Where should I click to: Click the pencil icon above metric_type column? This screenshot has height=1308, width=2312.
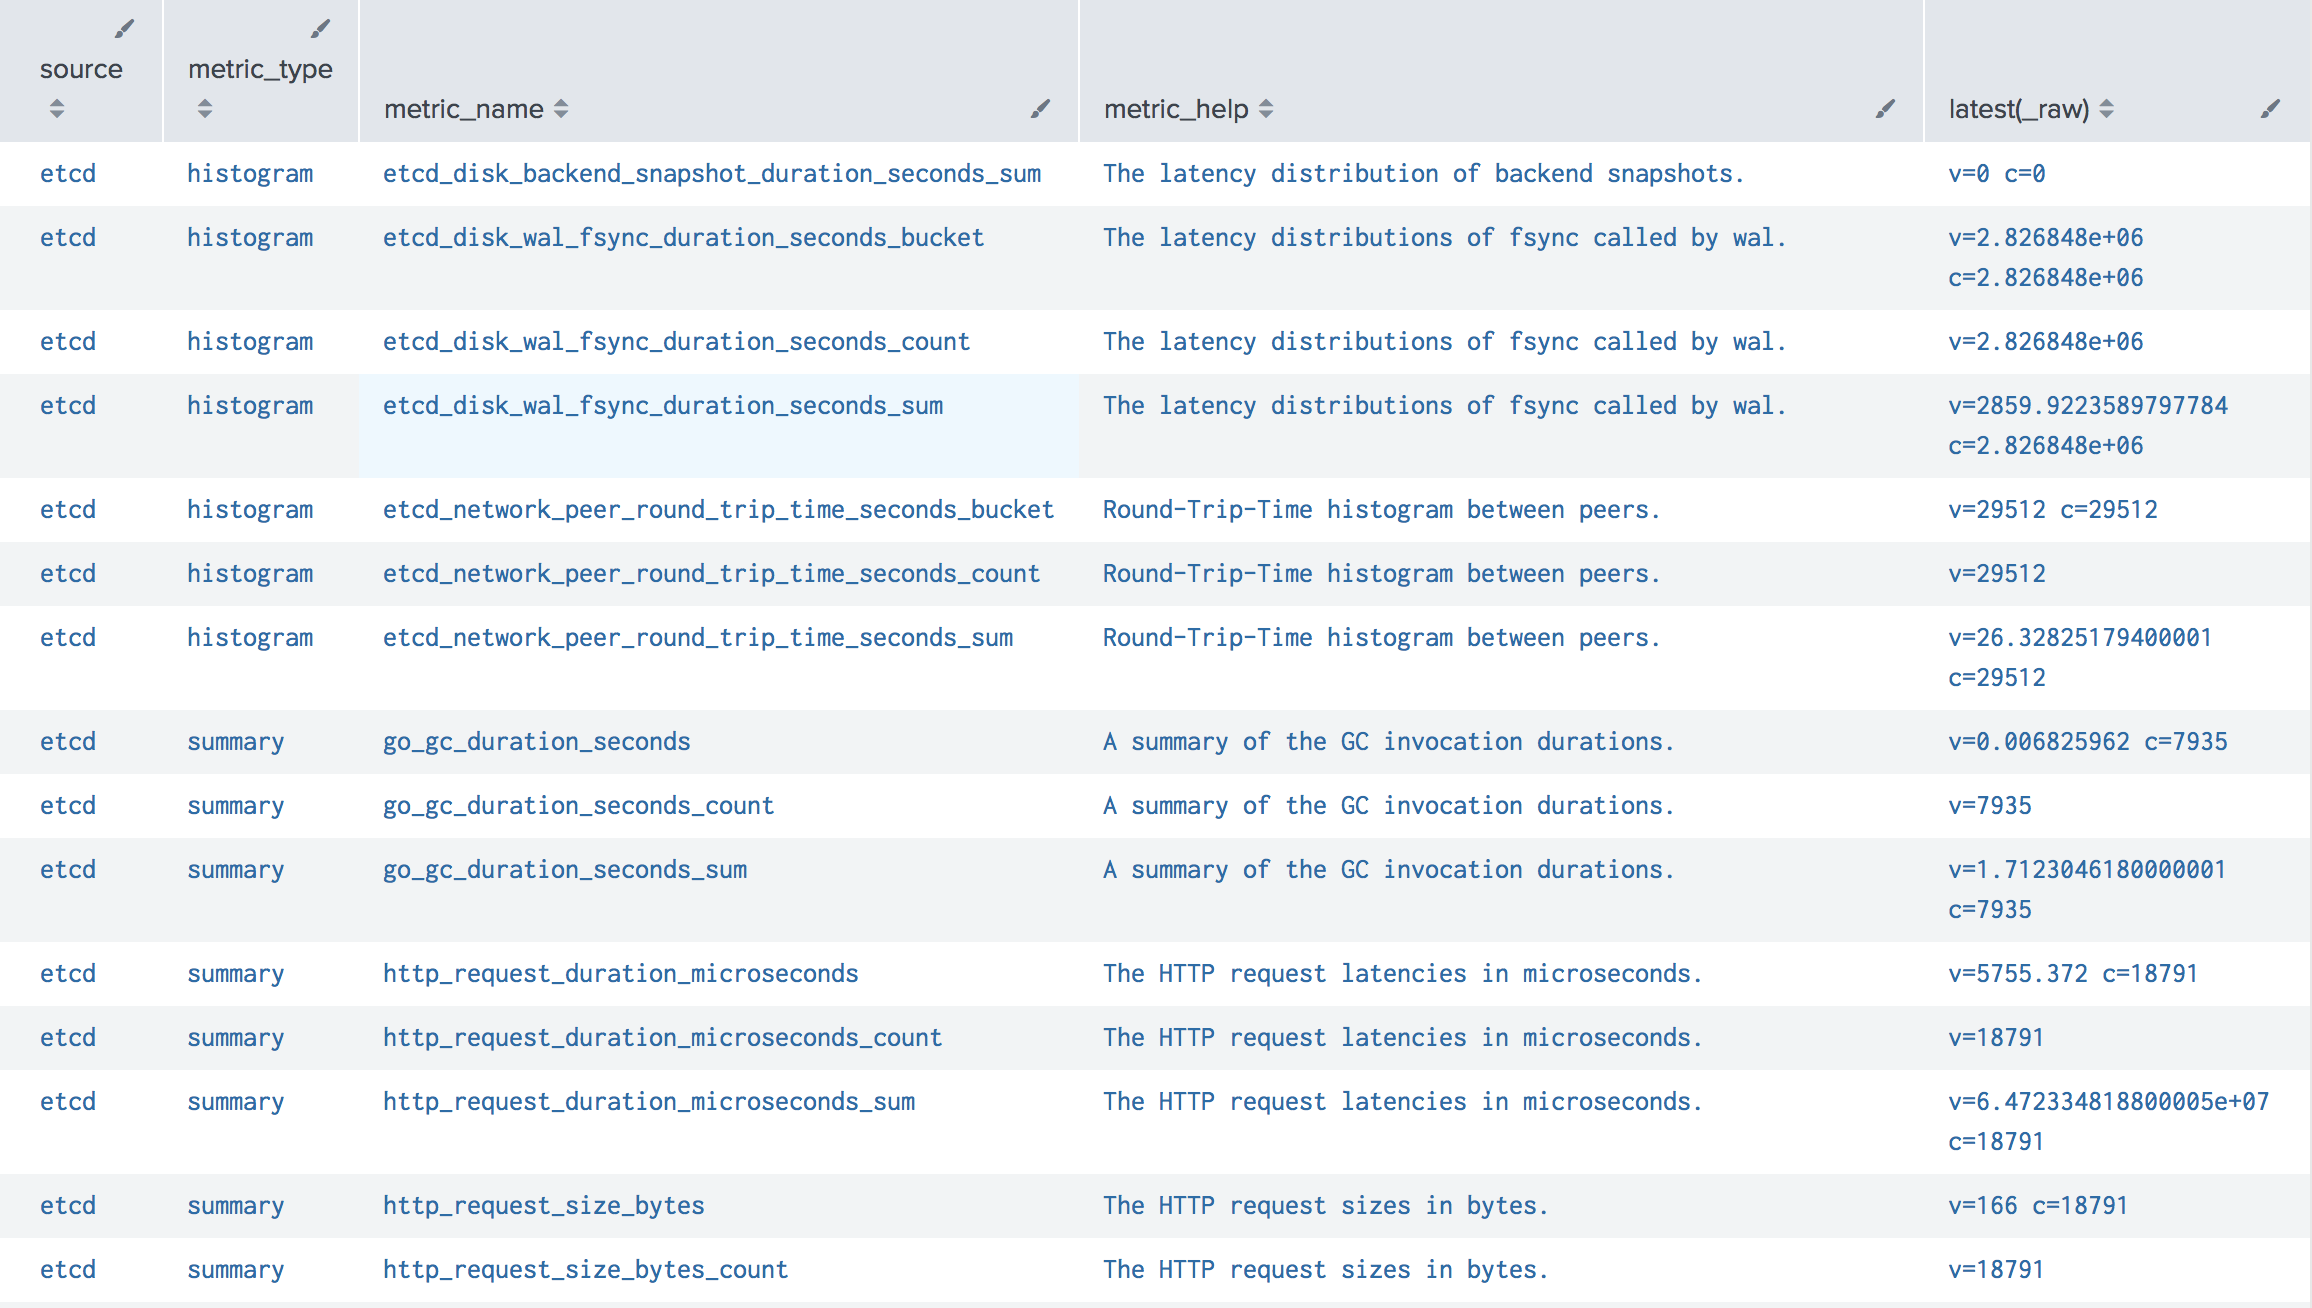(320, 29)
